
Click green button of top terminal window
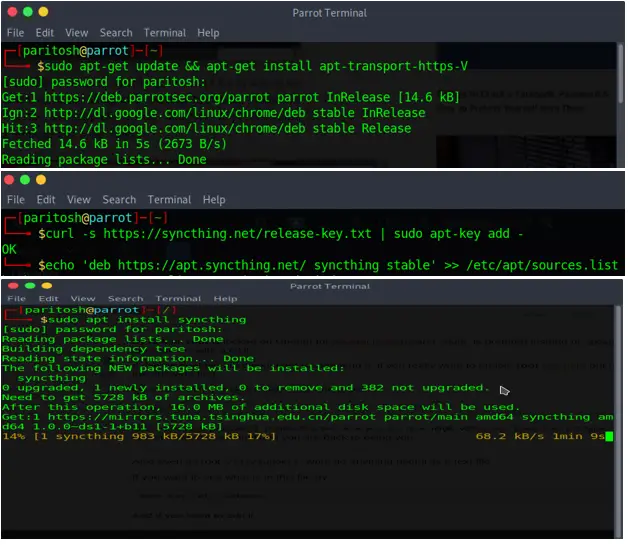(28, 12)
